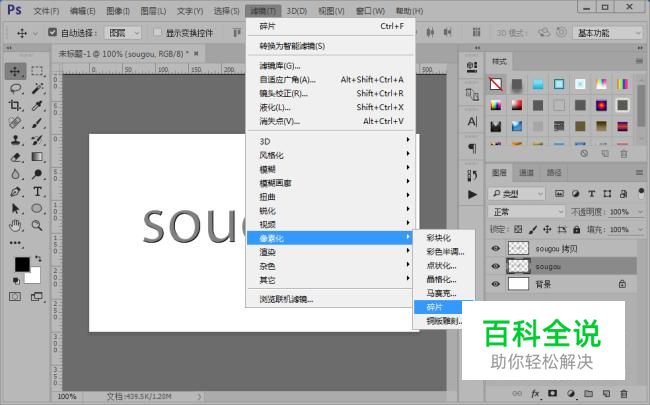The width and height of the screenshot is (650, 405).
Task: Click 浏览联机滤镜... entry
Action: (x=330, y=299)
